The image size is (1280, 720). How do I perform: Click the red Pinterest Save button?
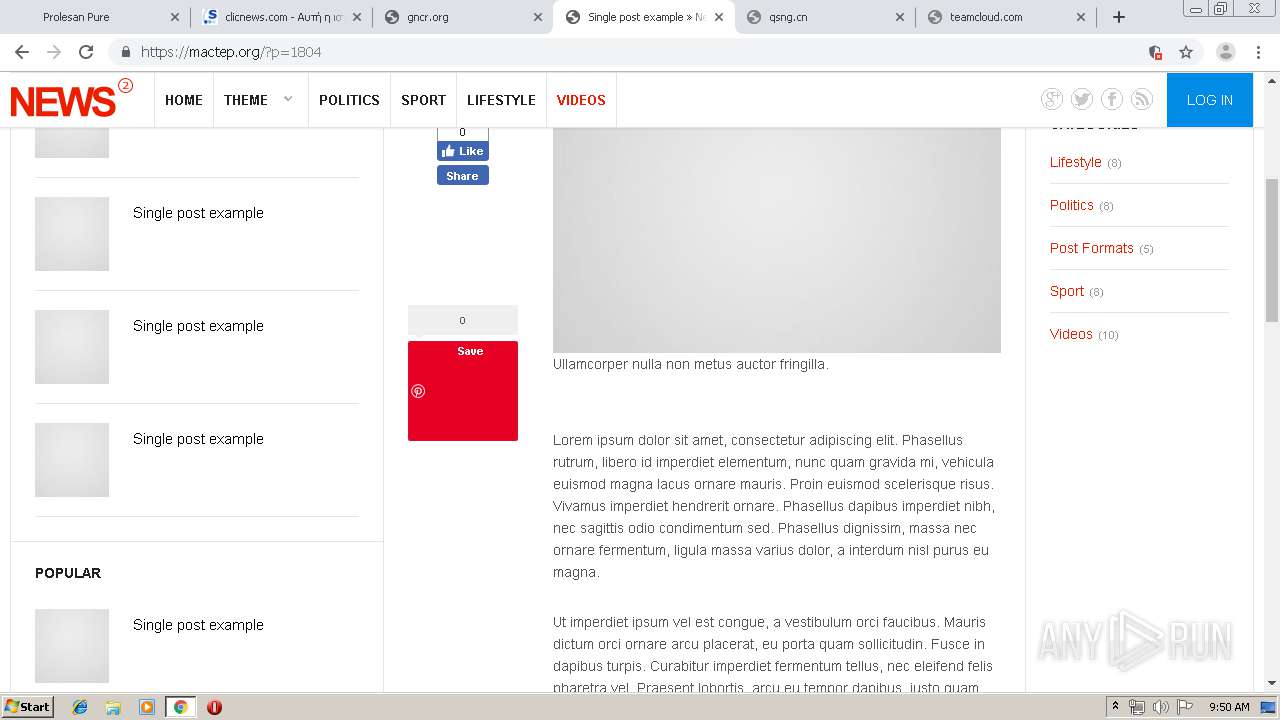click(463, 391)
